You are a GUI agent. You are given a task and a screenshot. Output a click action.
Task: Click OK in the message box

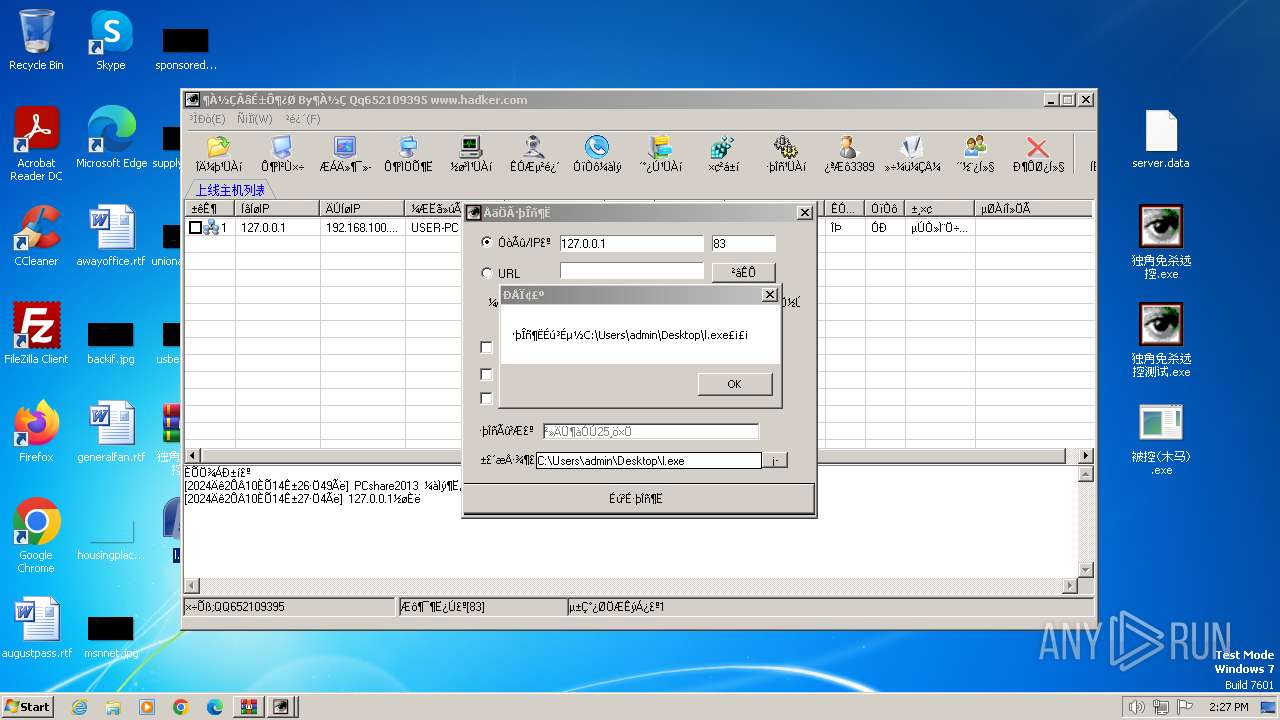coord(735,384)
